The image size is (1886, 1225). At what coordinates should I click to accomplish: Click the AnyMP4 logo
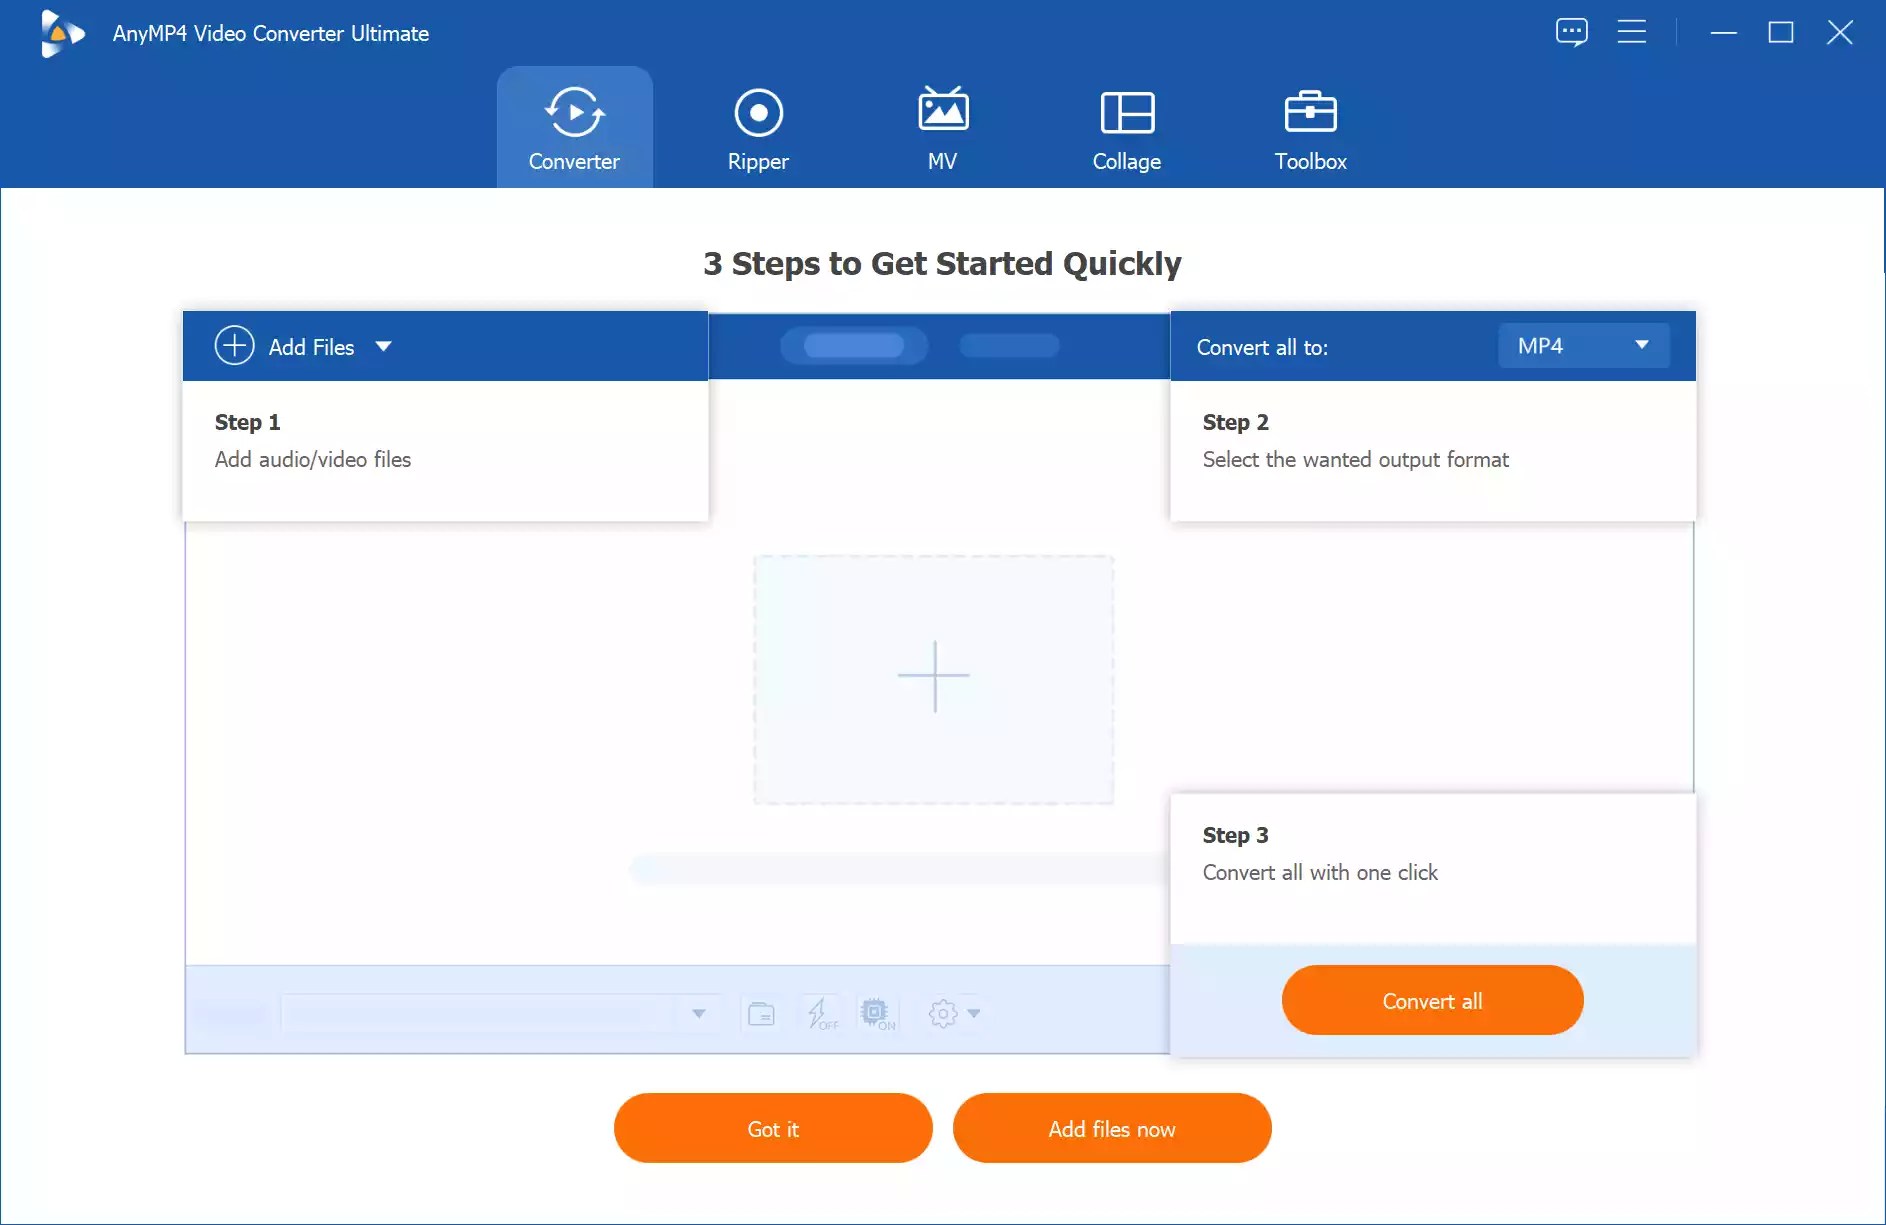pos(62,33)
